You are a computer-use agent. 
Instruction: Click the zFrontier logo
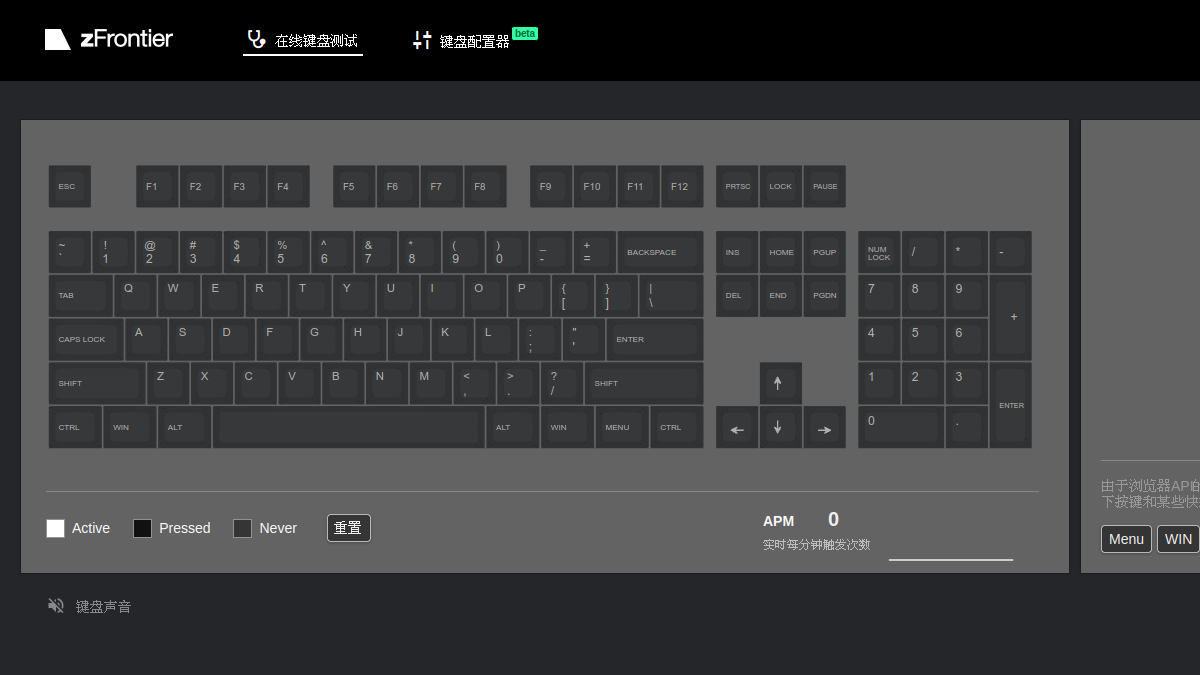point(109,39)
